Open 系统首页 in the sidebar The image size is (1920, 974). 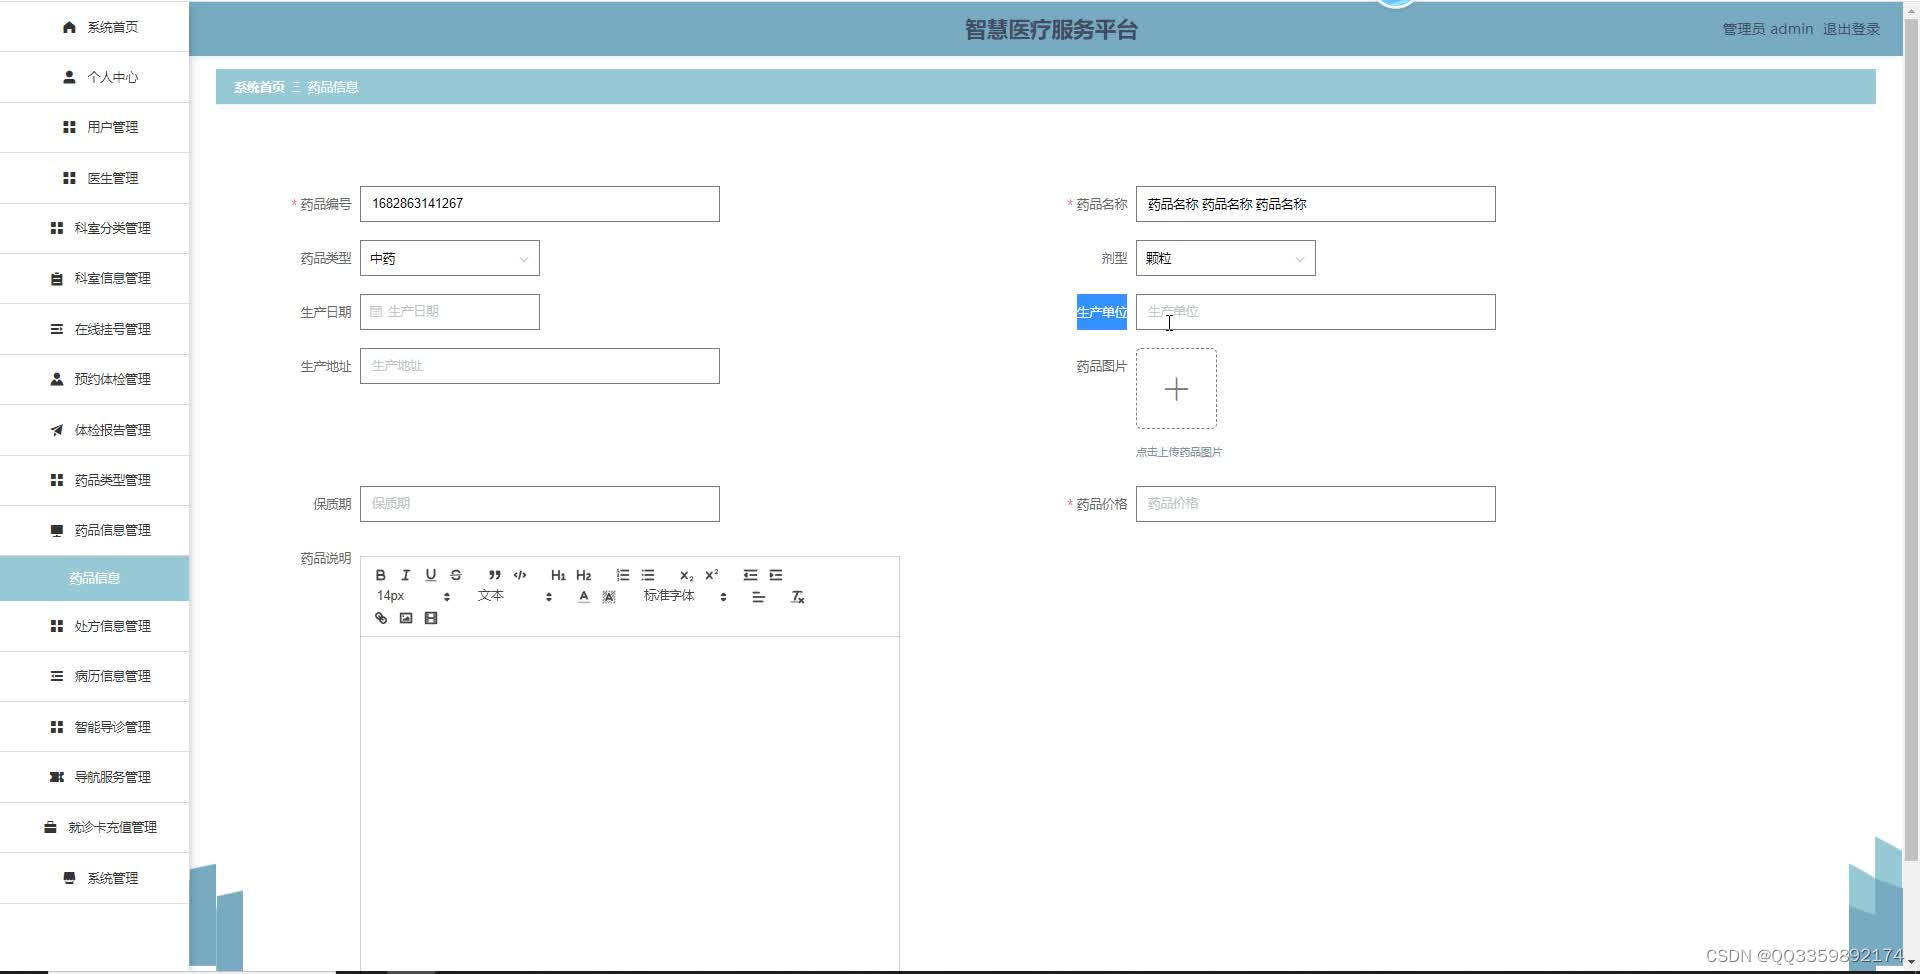tap(94, 27)
